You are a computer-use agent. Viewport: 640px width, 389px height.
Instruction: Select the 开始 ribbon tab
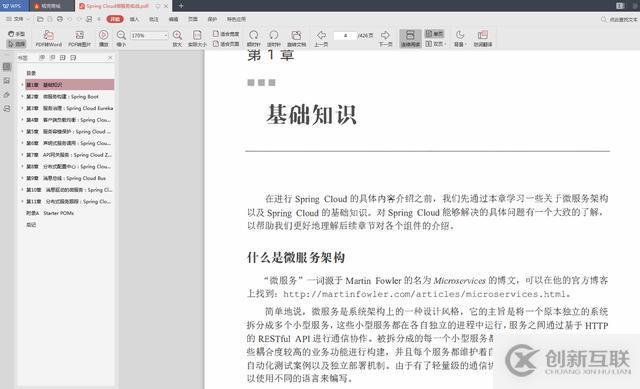[x=115, y=19]
